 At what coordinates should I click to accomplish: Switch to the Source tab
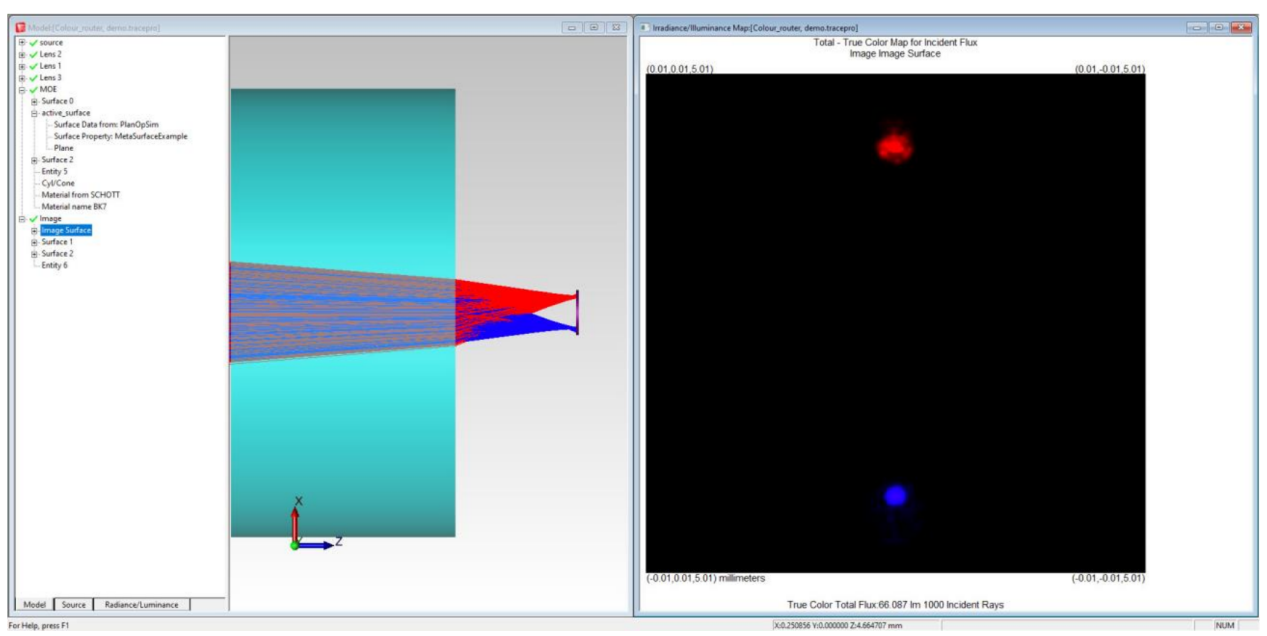73,604
